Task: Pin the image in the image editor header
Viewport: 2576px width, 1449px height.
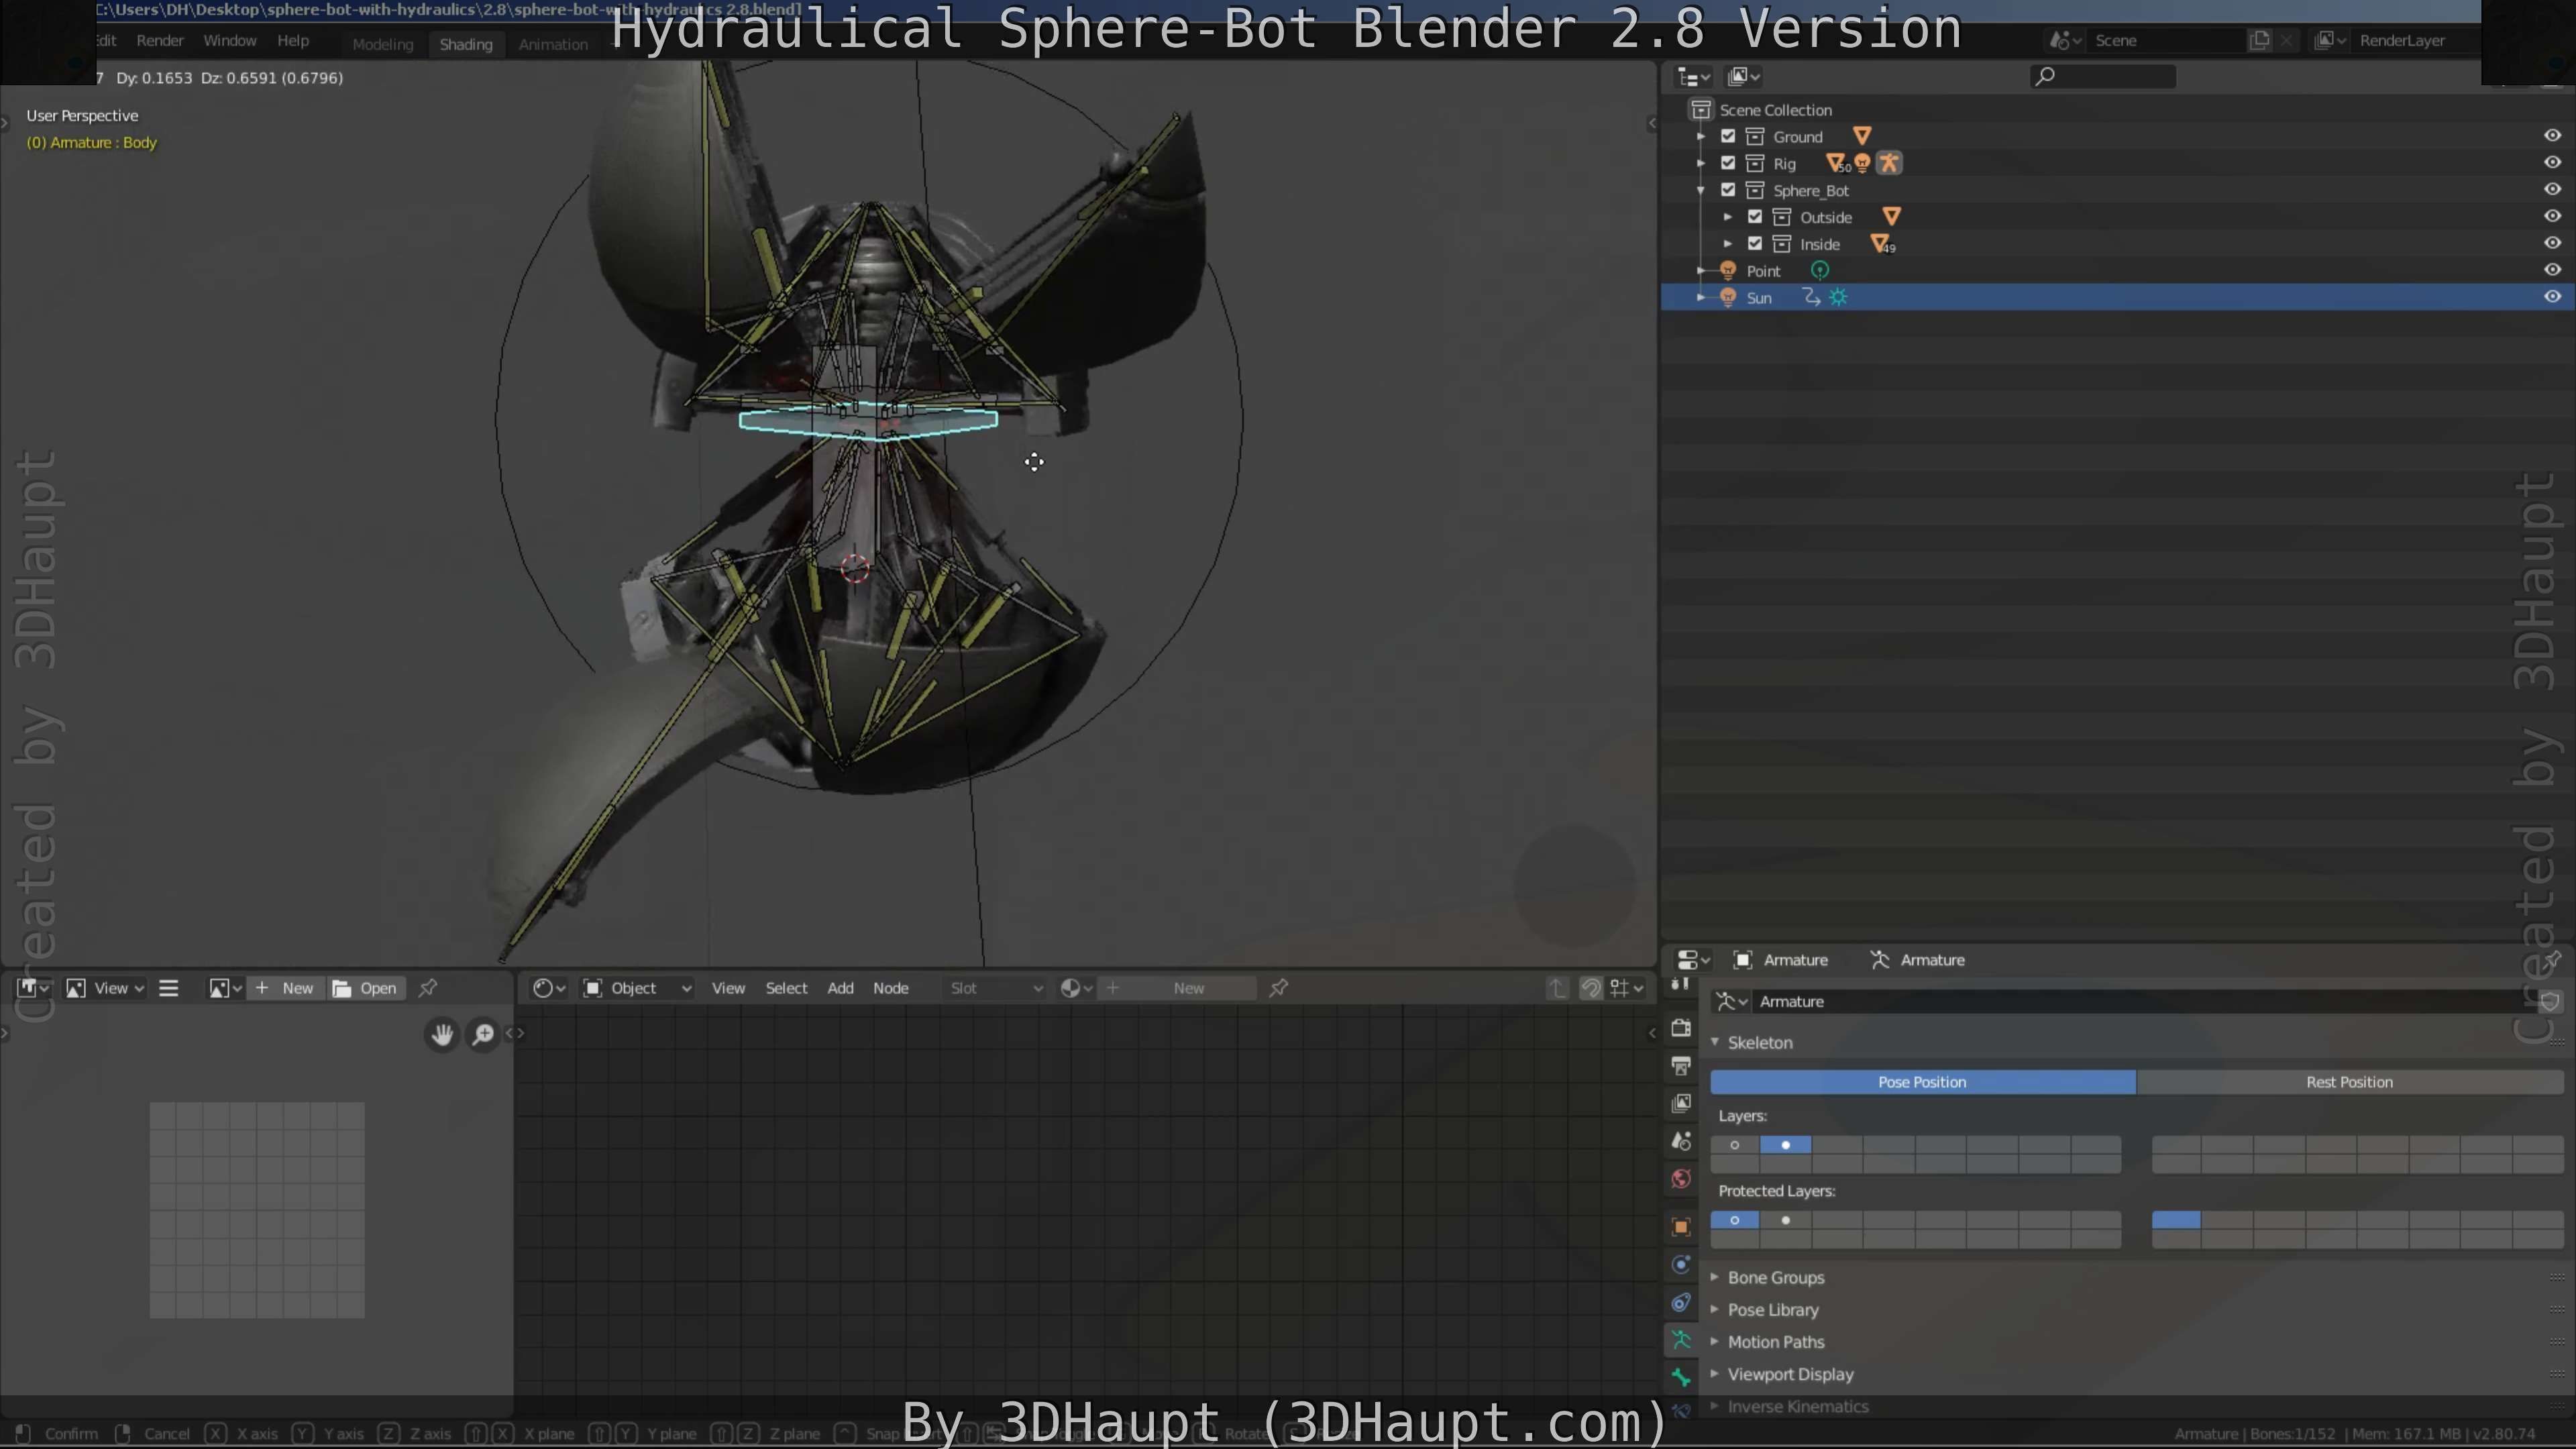Action: (428, 988)
